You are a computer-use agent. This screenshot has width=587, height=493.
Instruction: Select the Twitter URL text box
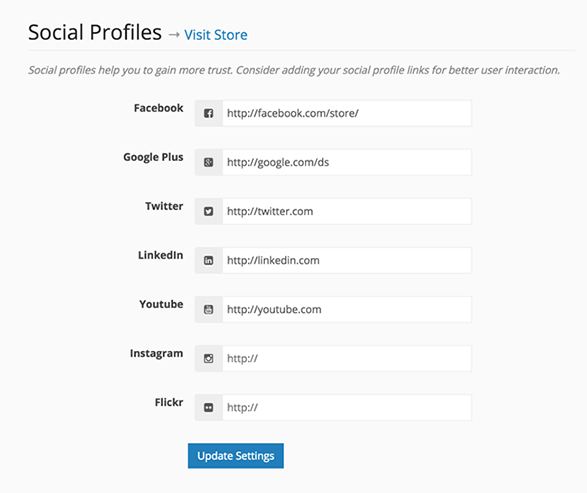(347, 211)
